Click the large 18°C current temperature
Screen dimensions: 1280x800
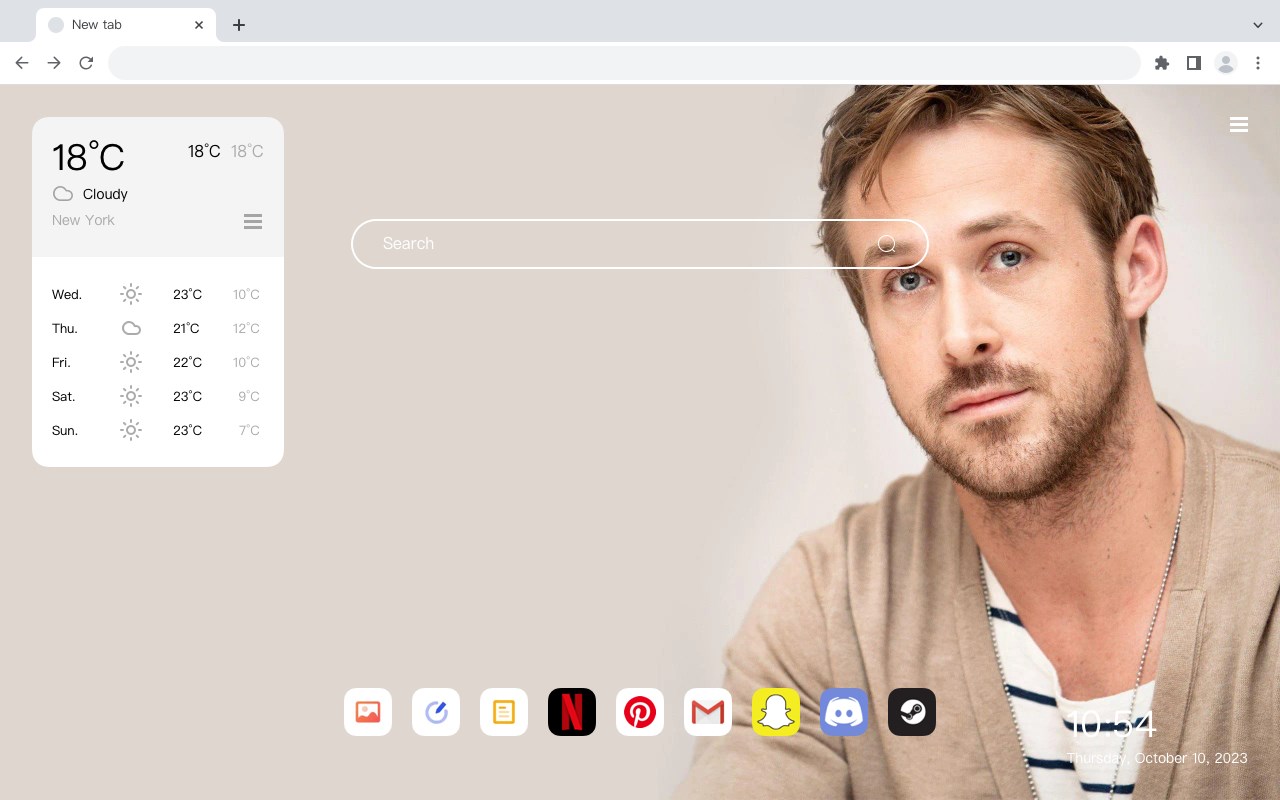(x=88, y=157)
